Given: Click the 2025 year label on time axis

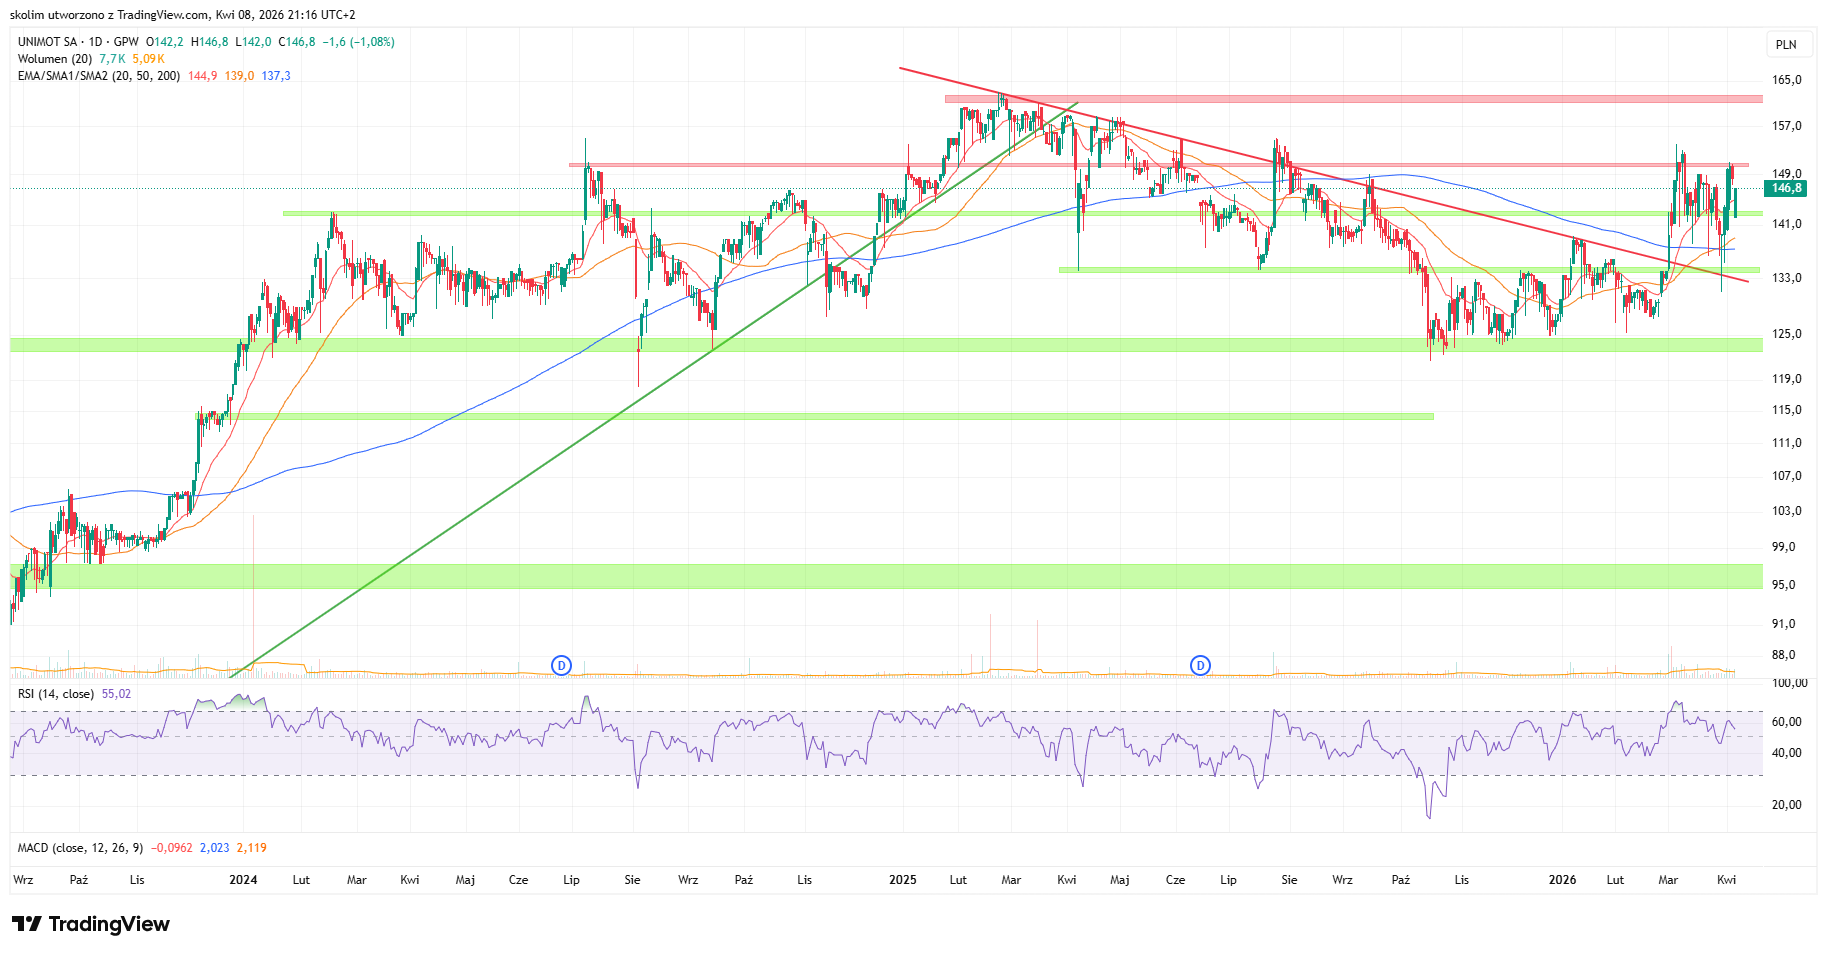Looking at the screenshot, I should tap(903, 880).
